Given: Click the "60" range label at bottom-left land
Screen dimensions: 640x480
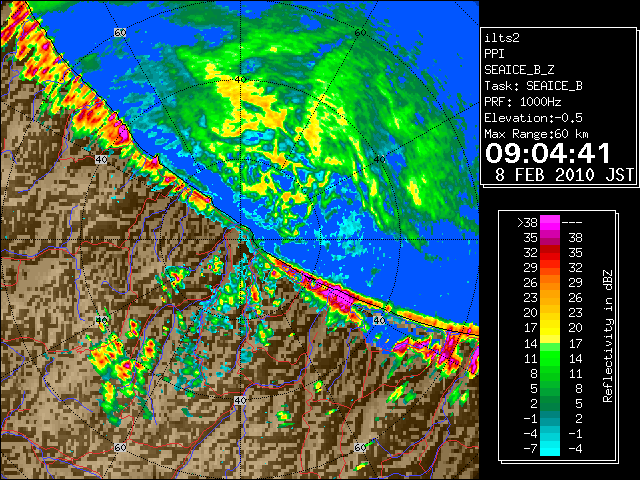Looking at the screenshot, I should tap(120, 447).
